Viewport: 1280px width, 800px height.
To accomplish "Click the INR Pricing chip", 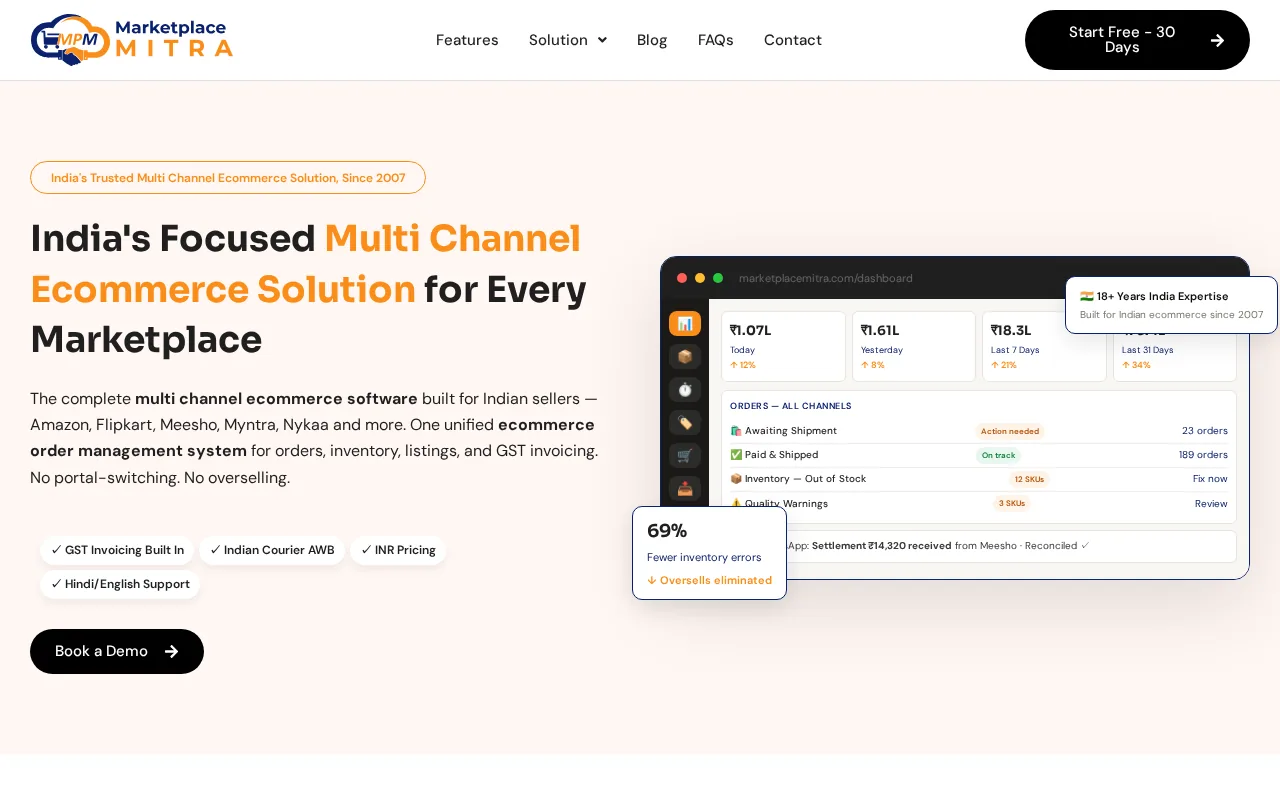I will (398, 550).
